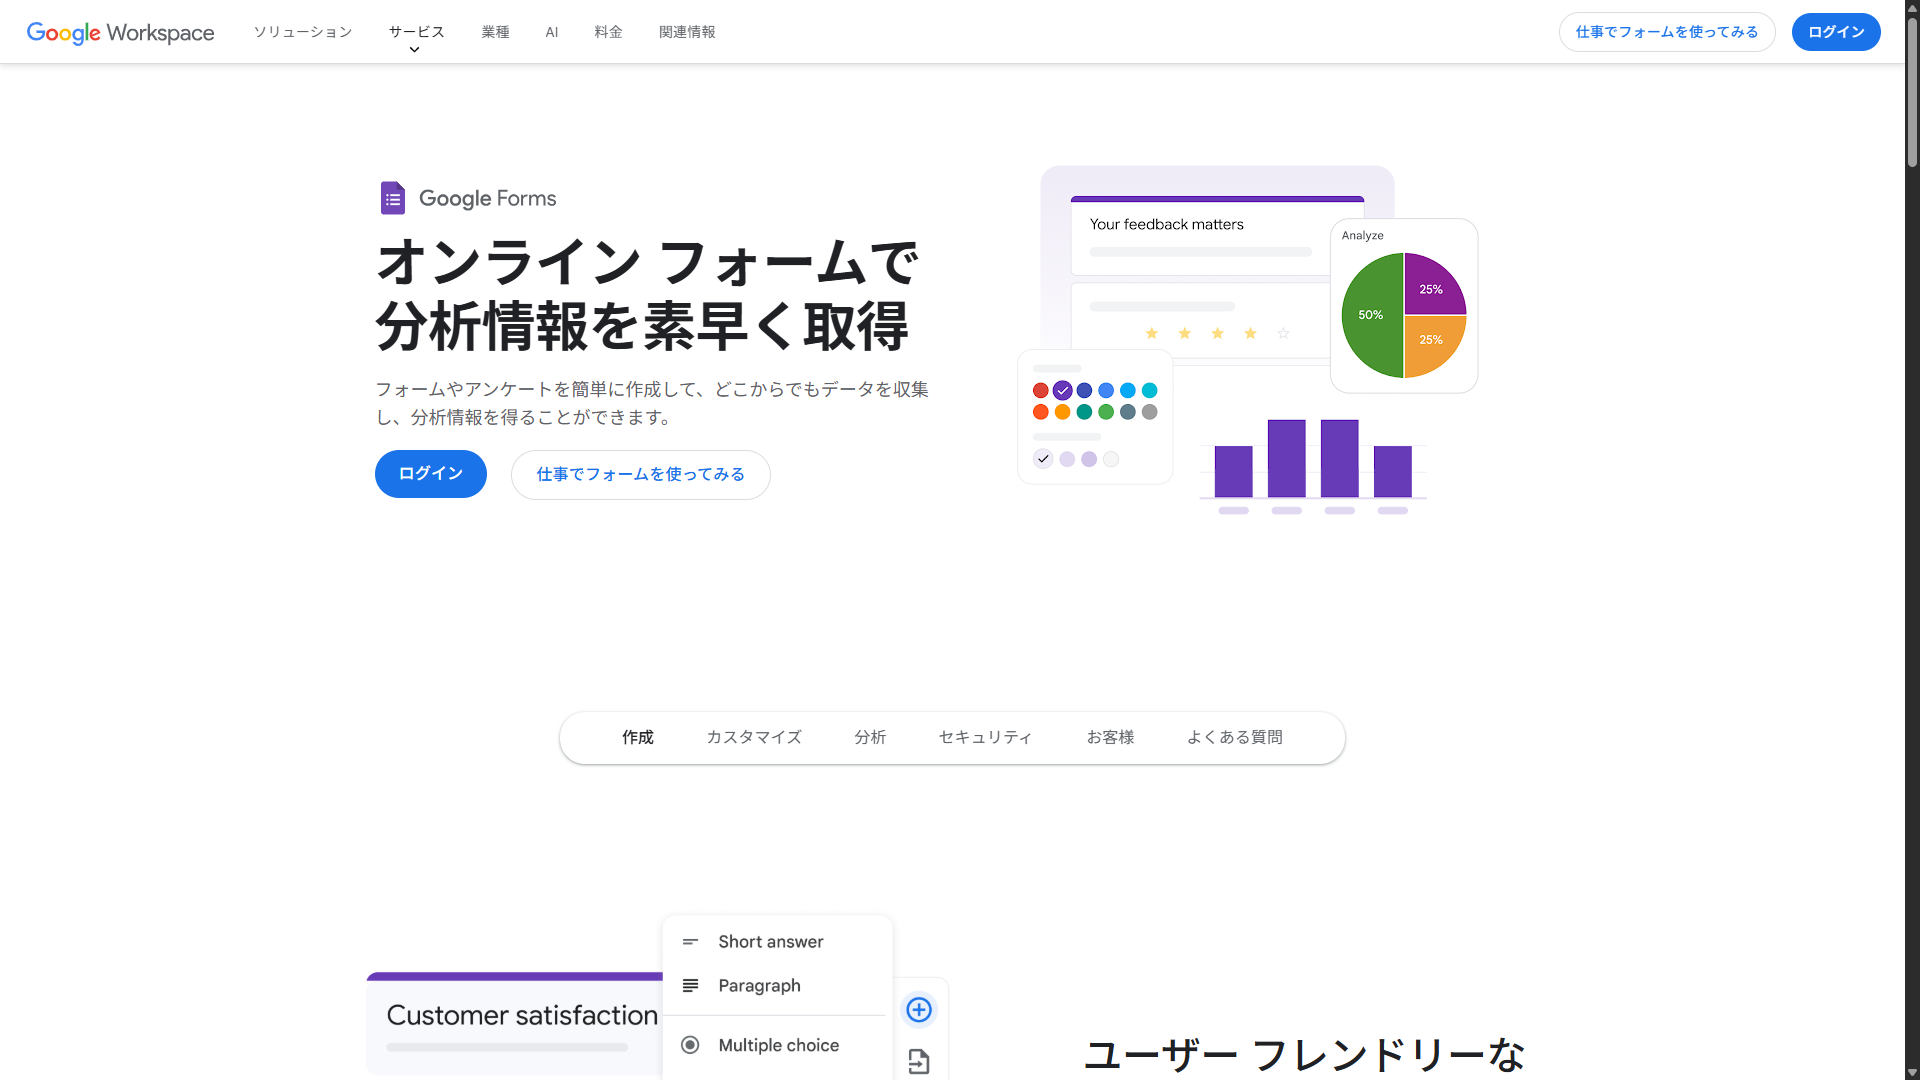Select the Paragraph question type icon
The width and height of the screenshot is (1920, 1080).
(690, 985)
